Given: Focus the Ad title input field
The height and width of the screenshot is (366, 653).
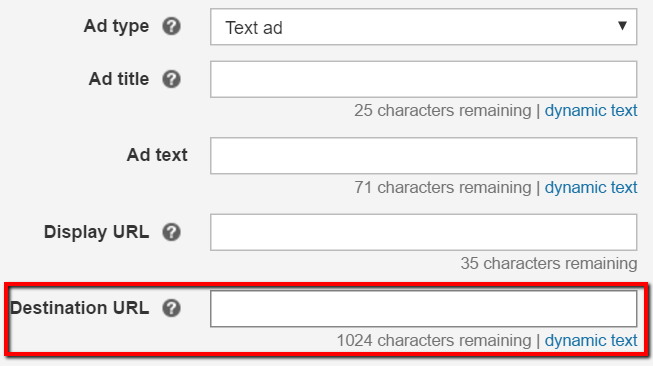Looking at the screenshot, I should (424, 79).
